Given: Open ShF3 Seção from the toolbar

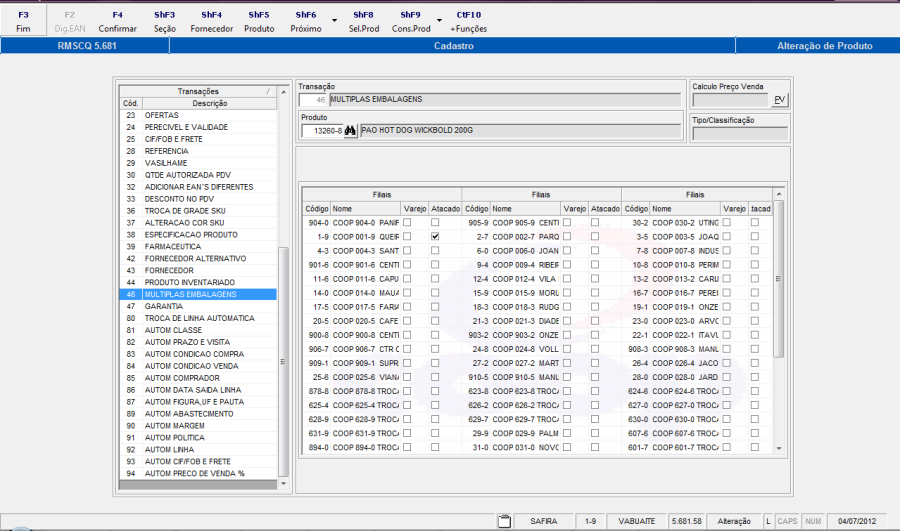Looking at the screenshot, I should [x=165, y=22].
